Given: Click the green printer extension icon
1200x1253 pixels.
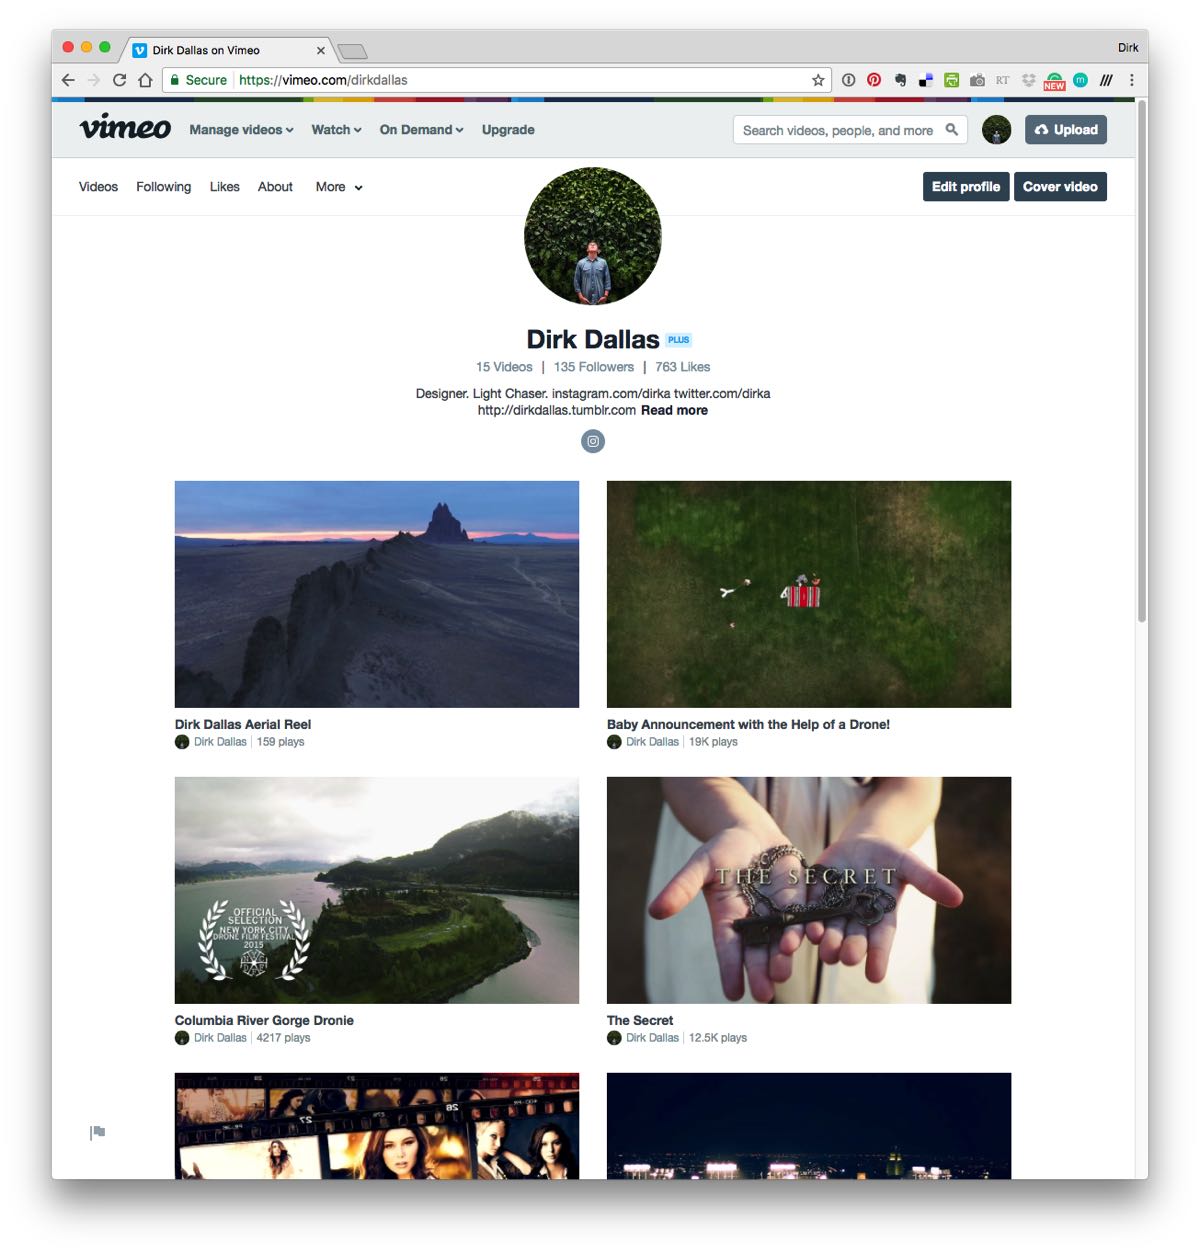Looking at the screenshot, I should click(952, 80).
